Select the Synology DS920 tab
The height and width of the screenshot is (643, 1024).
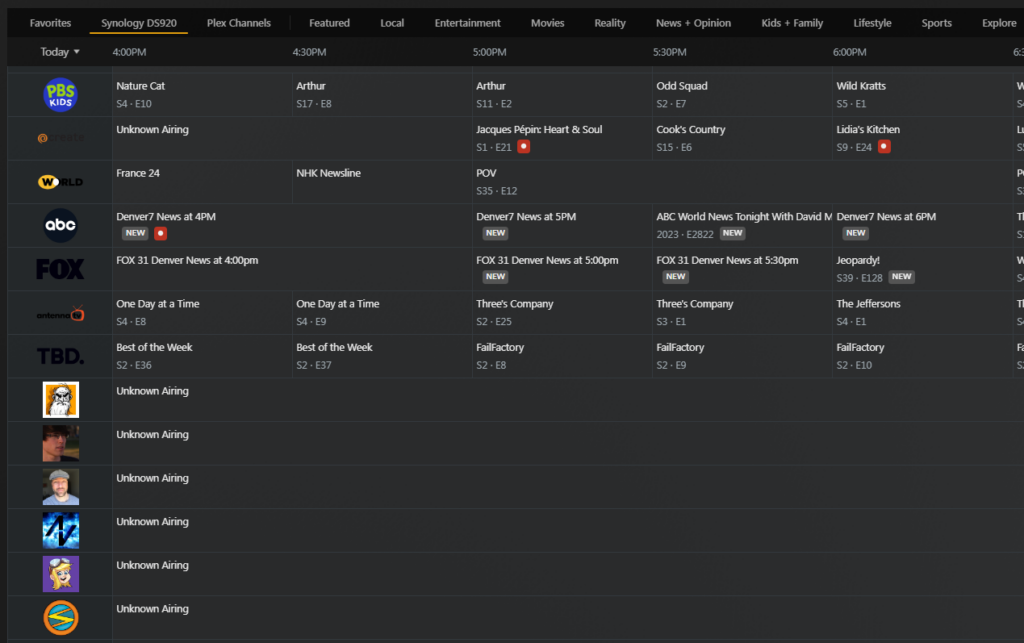click(x=138, y=23)
